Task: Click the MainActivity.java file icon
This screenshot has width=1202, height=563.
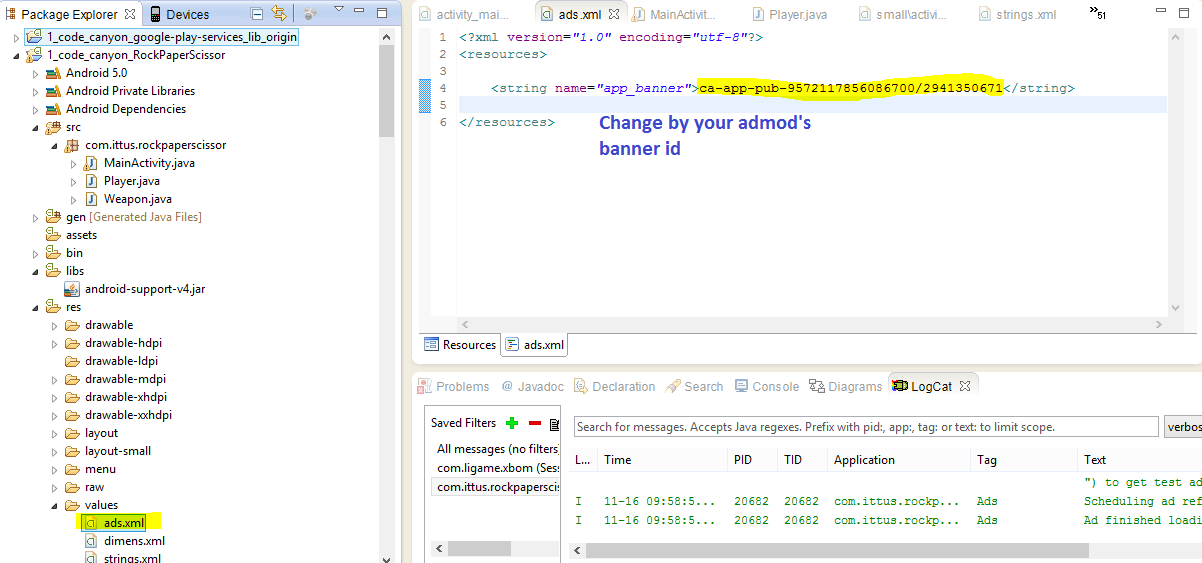Action: [91, 163]
